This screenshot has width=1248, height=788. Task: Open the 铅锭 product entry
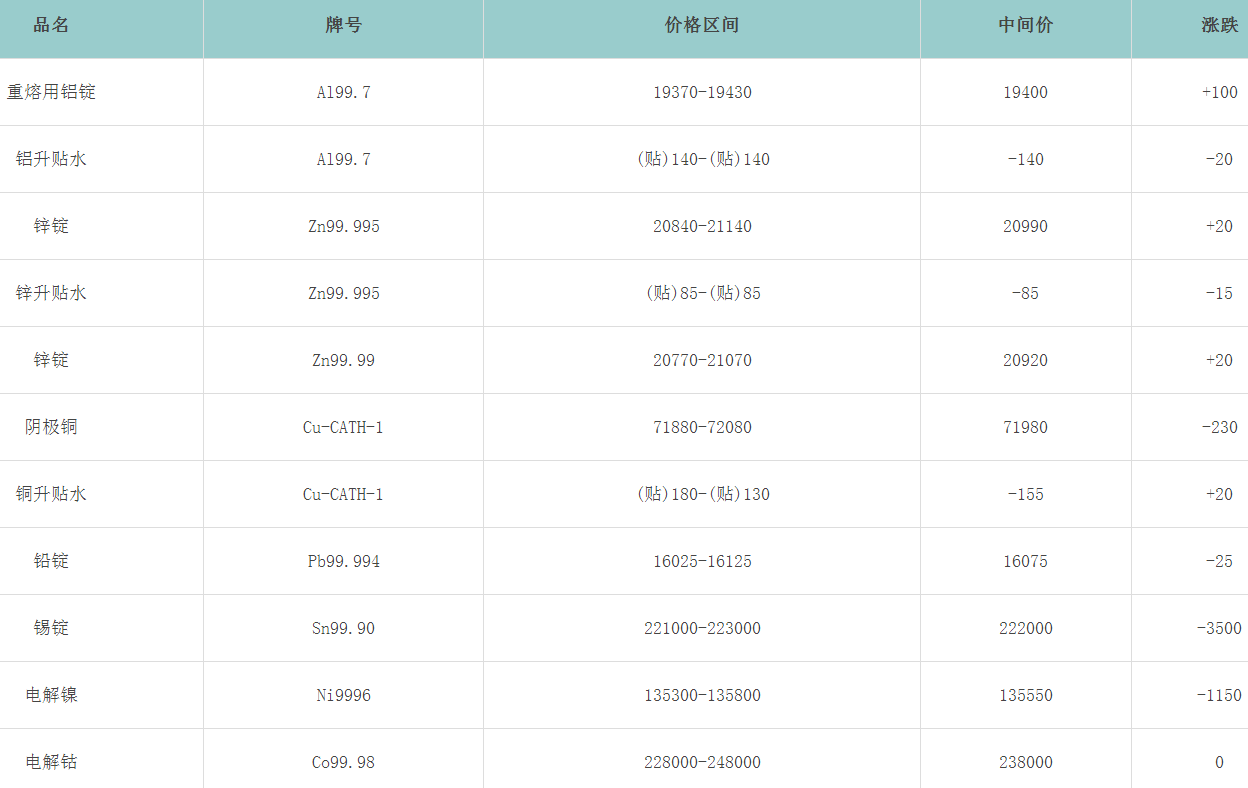click(x=51, y=561)
